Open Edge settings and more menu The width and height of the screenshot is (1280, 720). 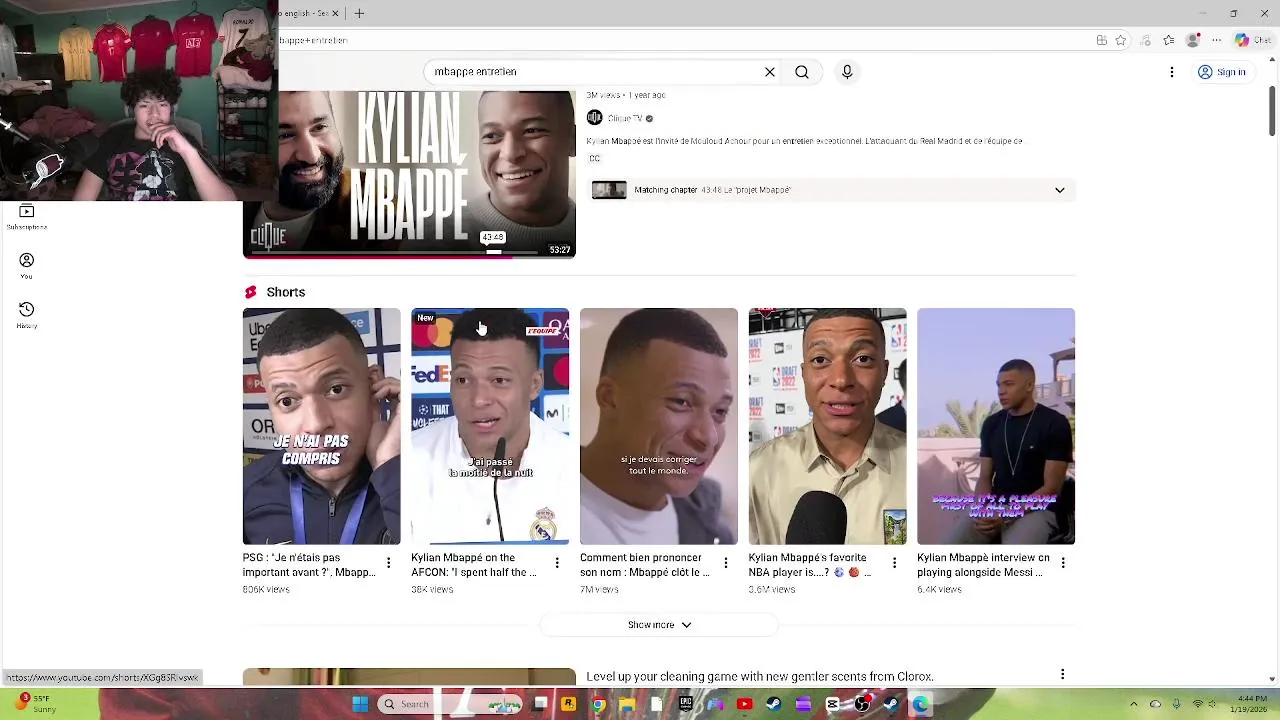tap(1216, 40)
